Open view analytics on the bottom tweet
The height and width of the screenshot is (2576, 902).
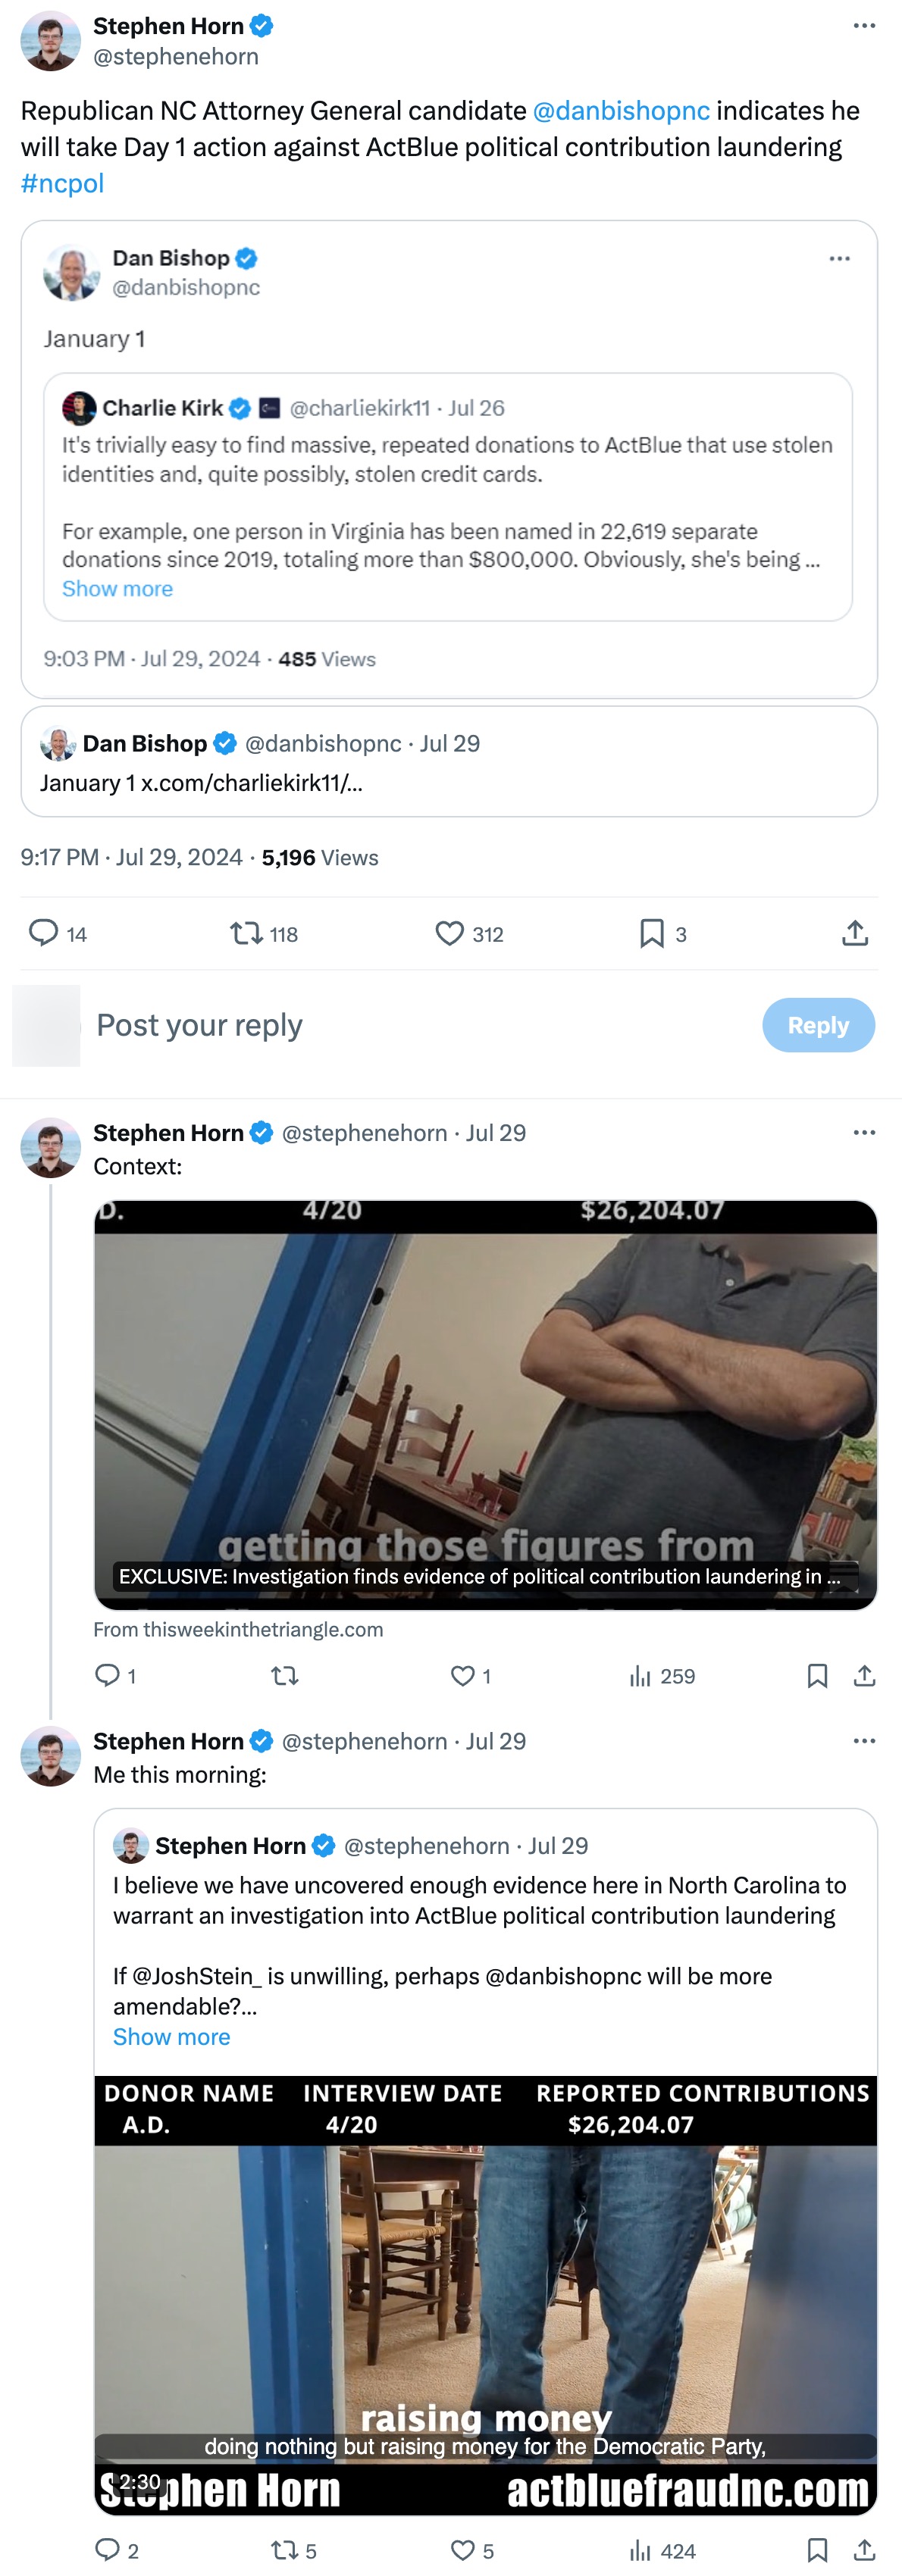(639, 2549)
